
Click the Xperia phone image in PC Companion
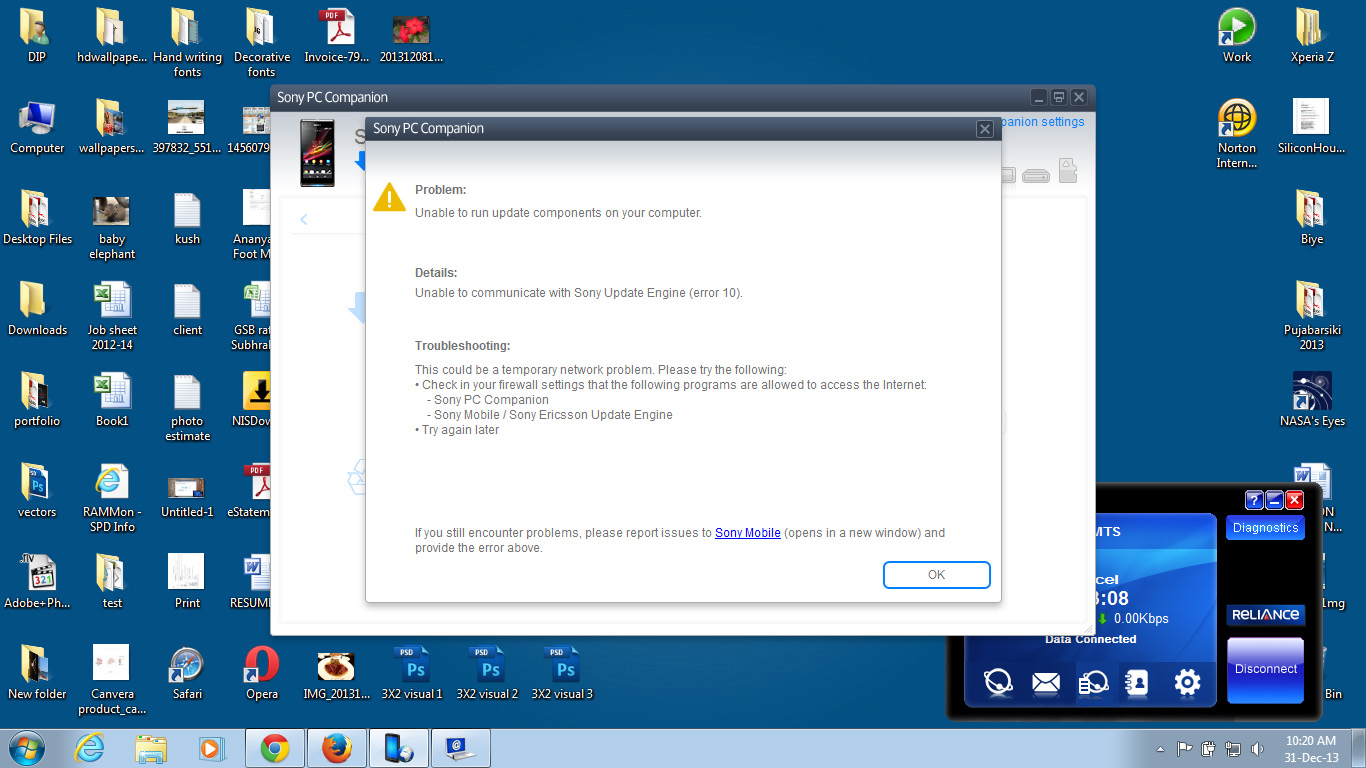318,153
